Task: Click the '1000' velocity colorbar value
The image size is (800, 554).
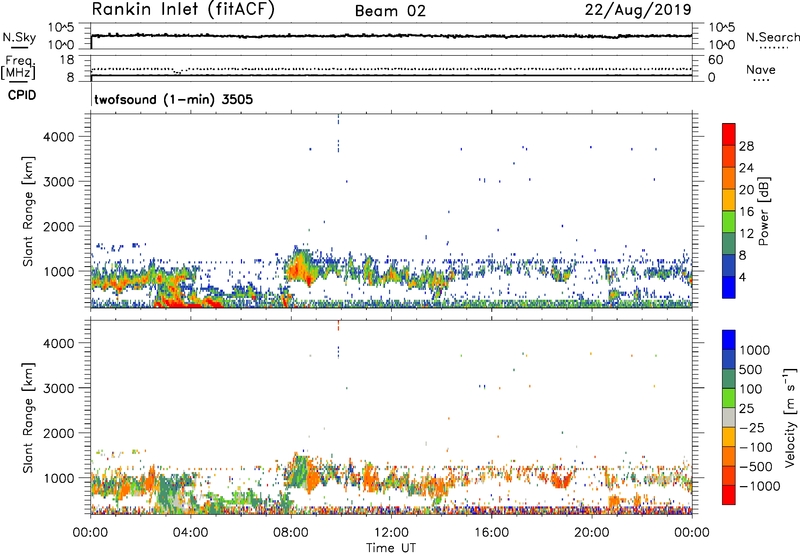Action: click(x=755, y=350)
